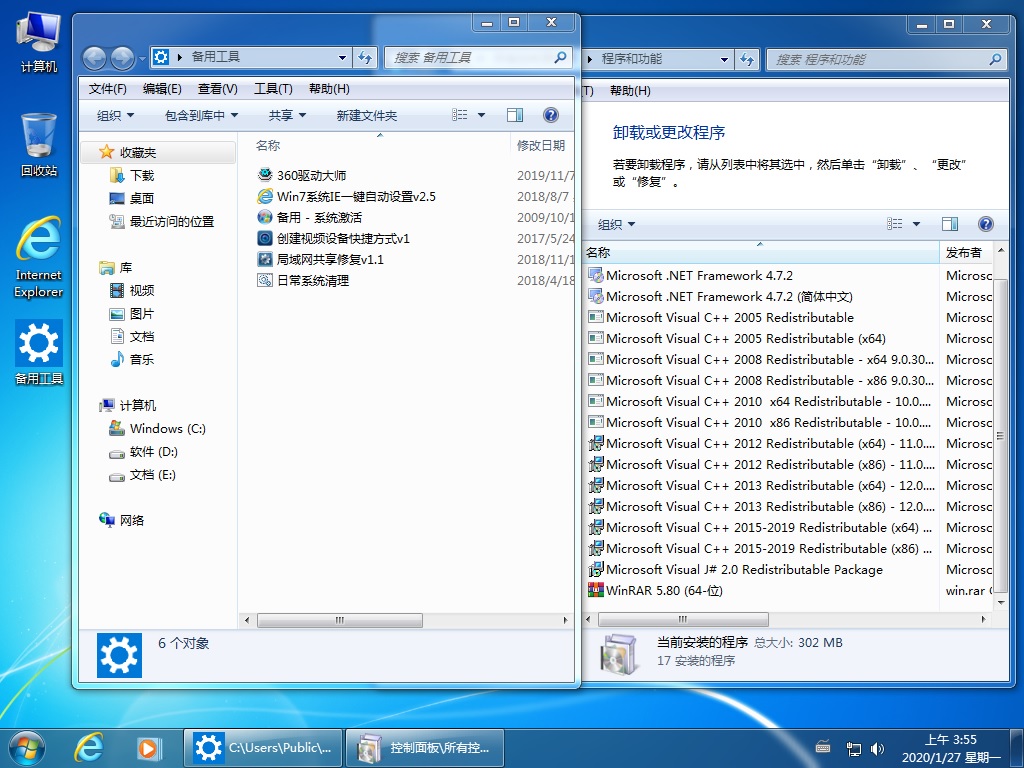
Task: Open view options arrow in 备用工具 toolbar
Action: point(481,115)
